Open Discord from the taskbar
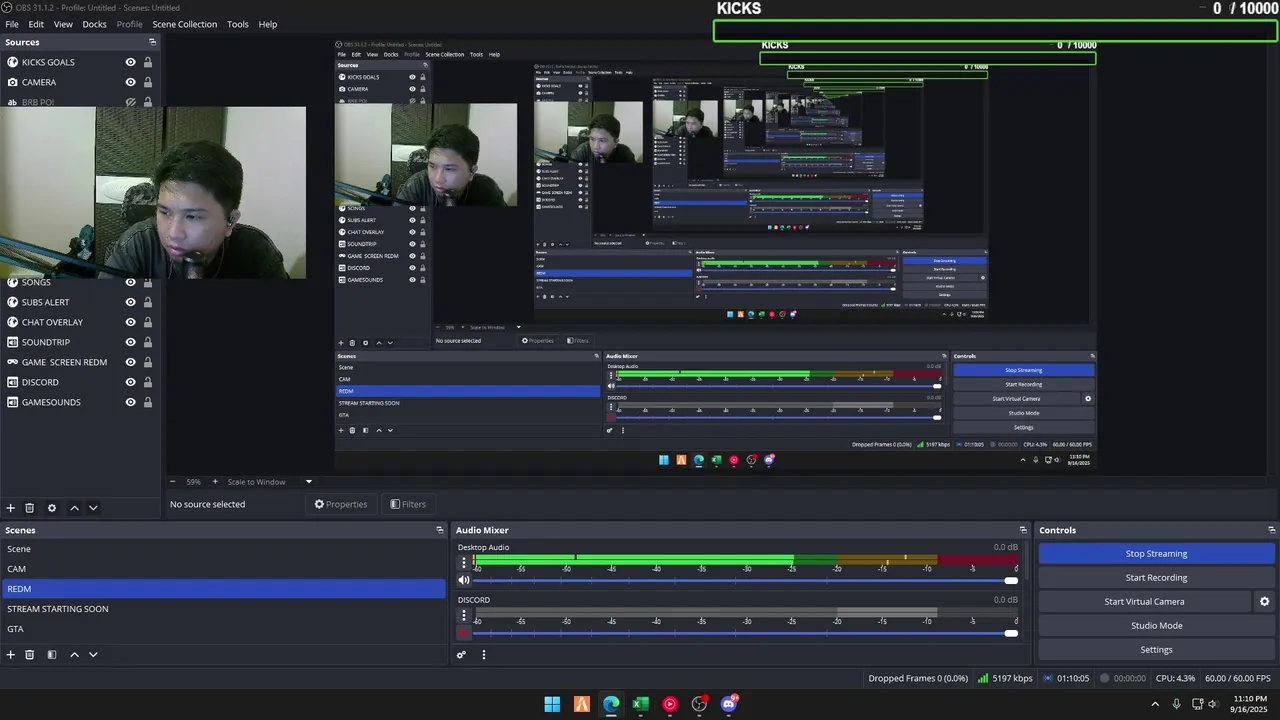This screenshot has height=720, width=1280. [729, 704]
